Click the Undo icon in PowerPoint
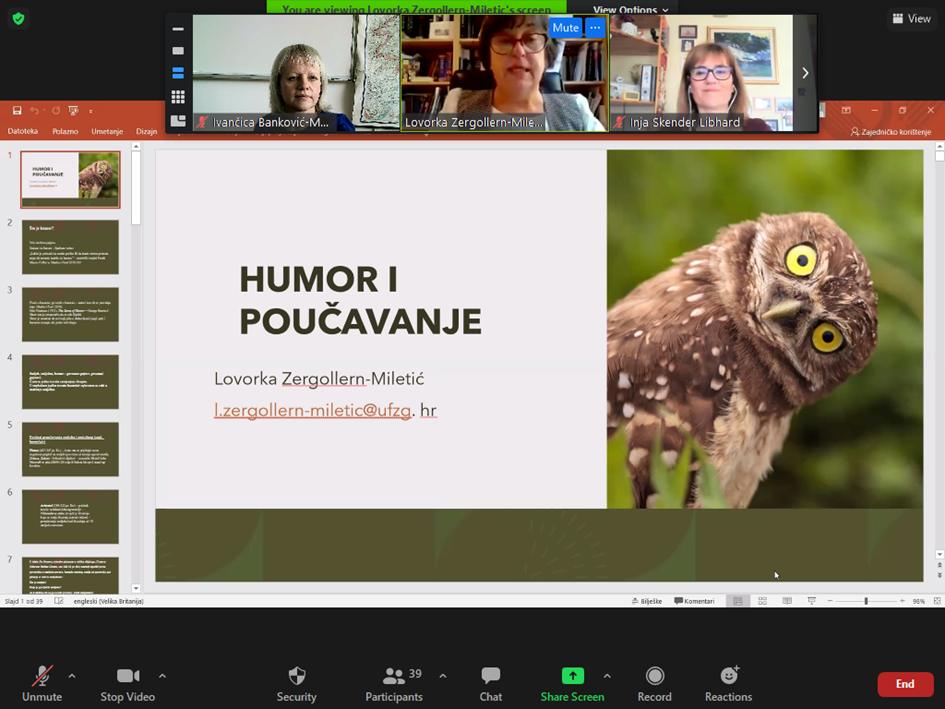945x709 pixels. click(x=35, y=111)
